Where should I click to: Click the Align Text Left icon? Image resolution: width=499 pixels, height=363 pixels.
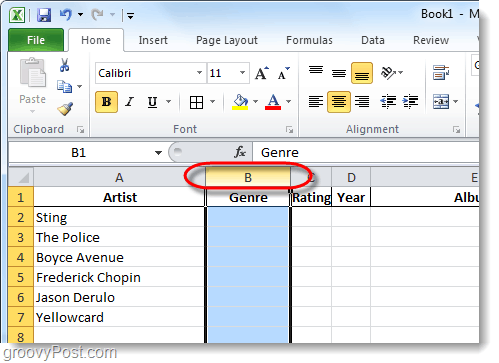316,102
